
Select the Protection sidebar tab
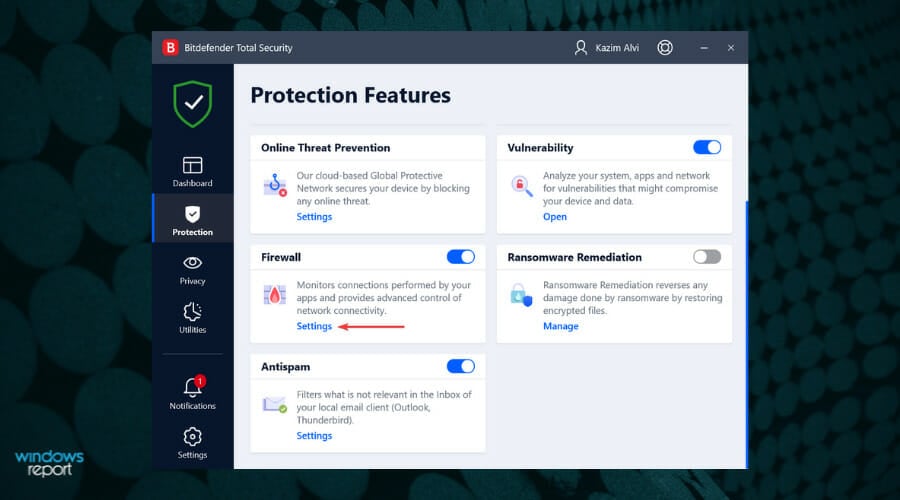pyautogui.click(x=192, y=220)
